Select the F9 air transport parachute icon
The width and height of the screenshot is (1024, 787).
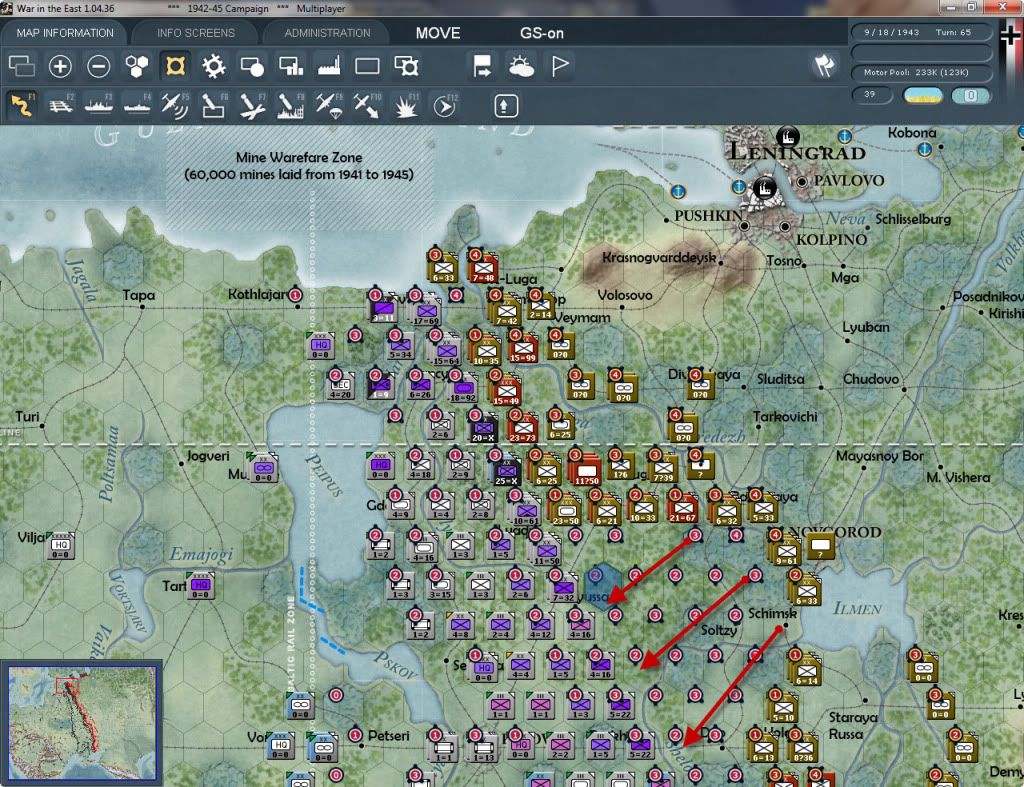click(x=329, y=106)
